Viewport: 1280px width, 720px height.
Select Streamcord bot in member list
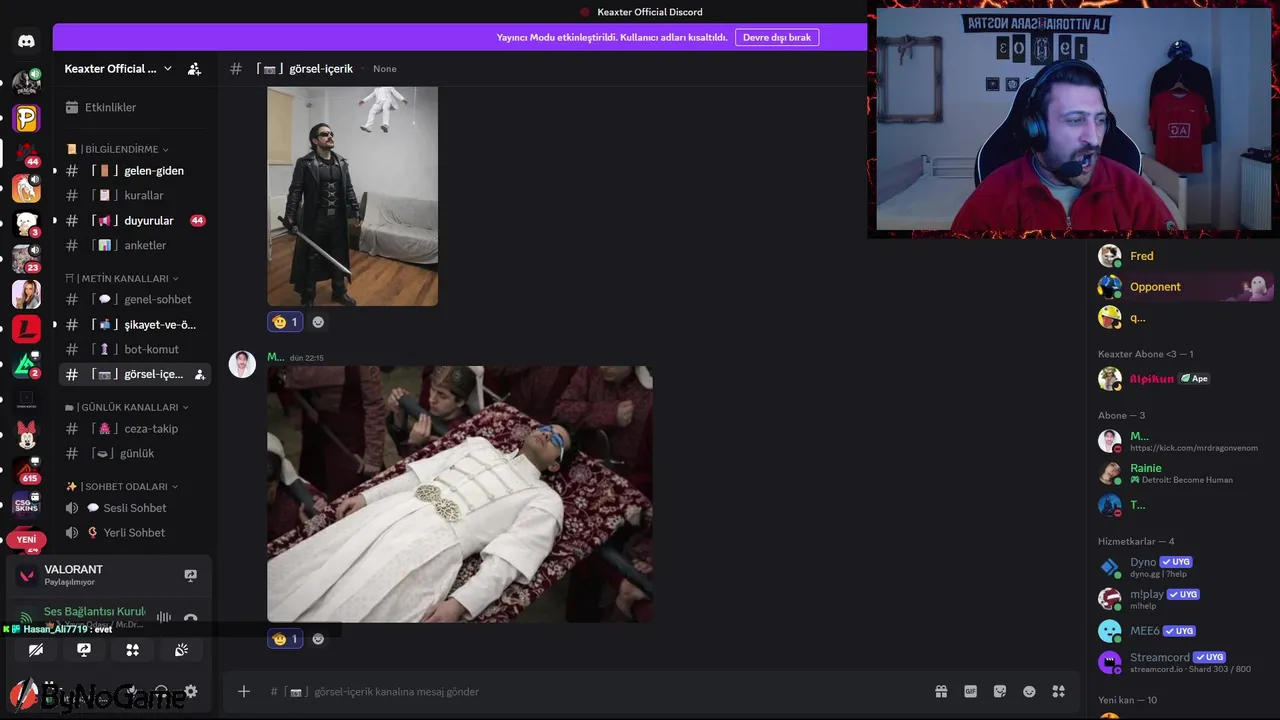tap(1184, 662)
